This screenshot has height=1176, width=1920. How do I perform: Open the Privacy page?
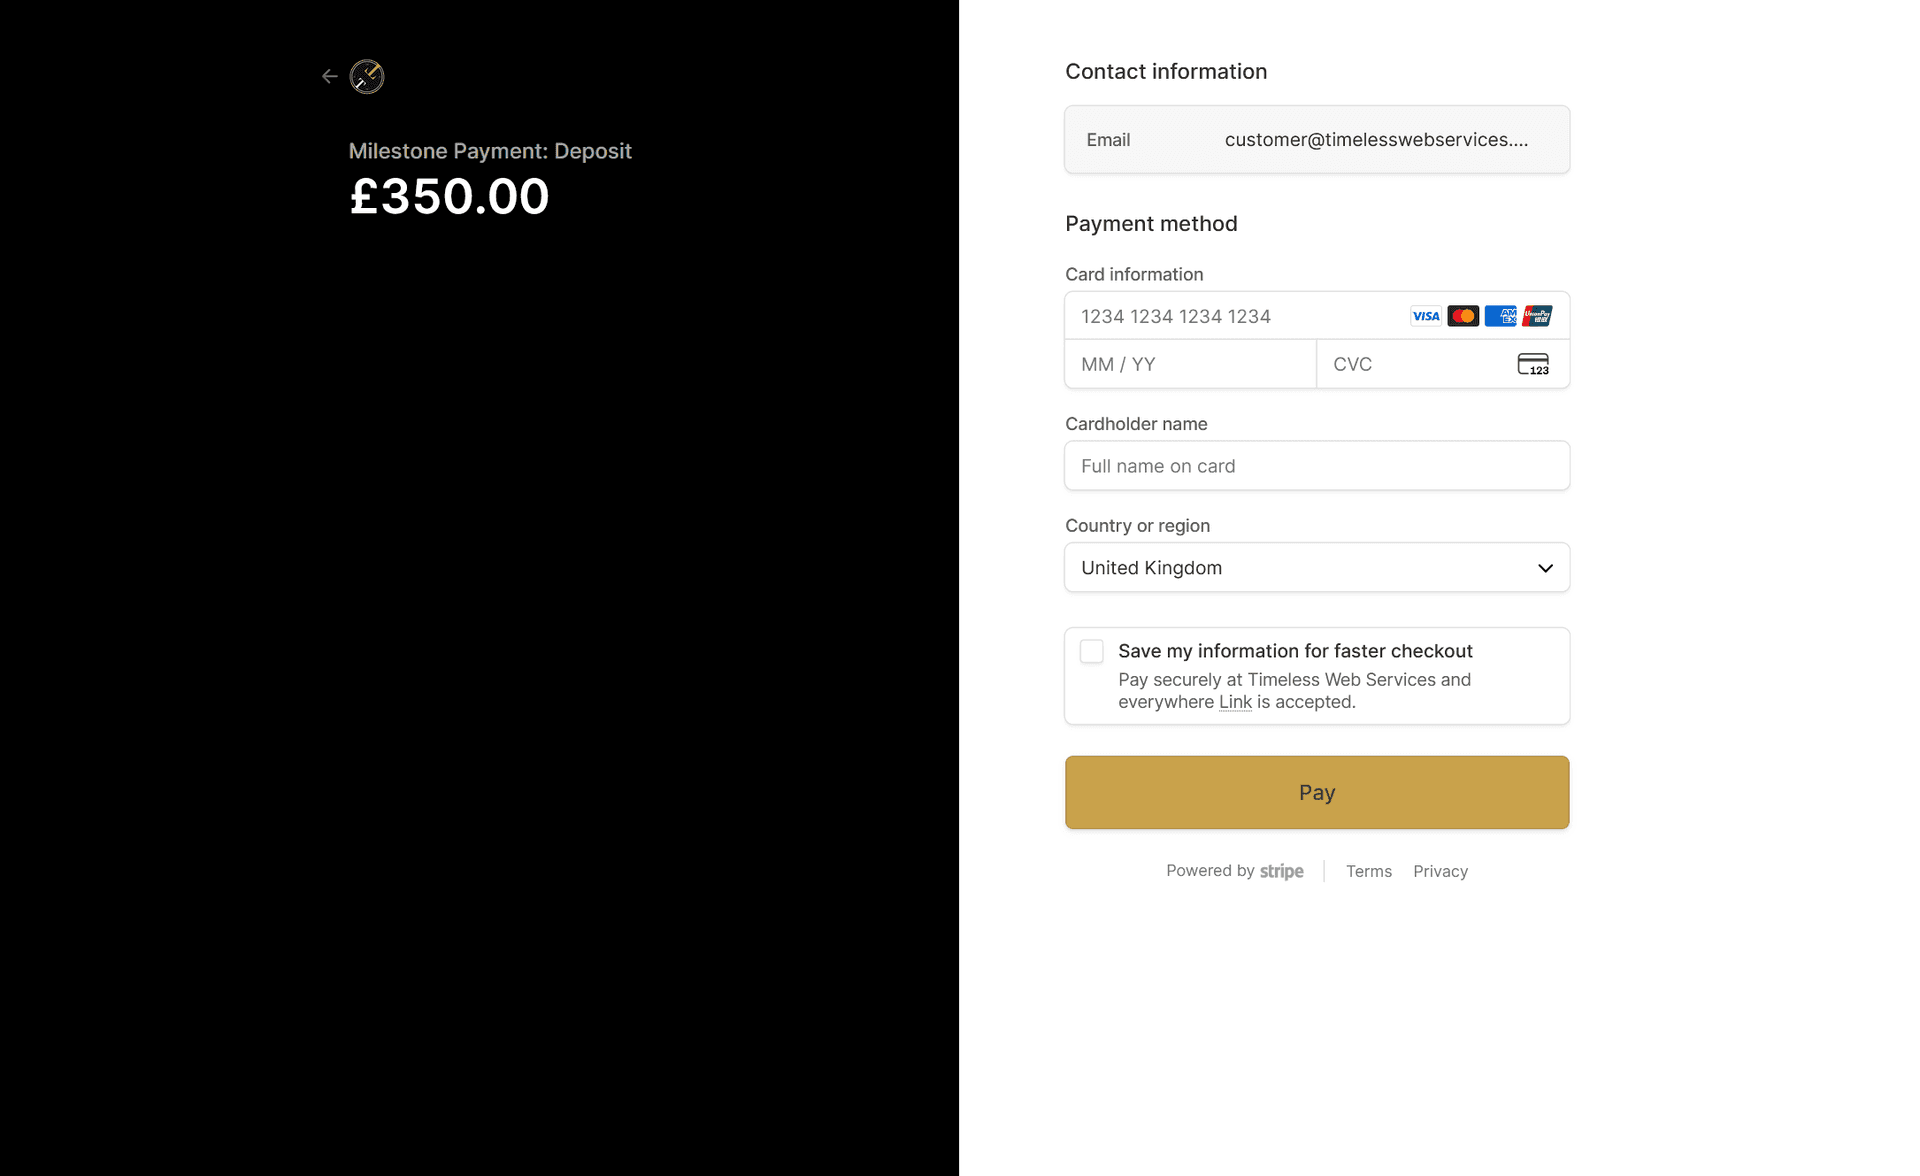point(1440,871)
